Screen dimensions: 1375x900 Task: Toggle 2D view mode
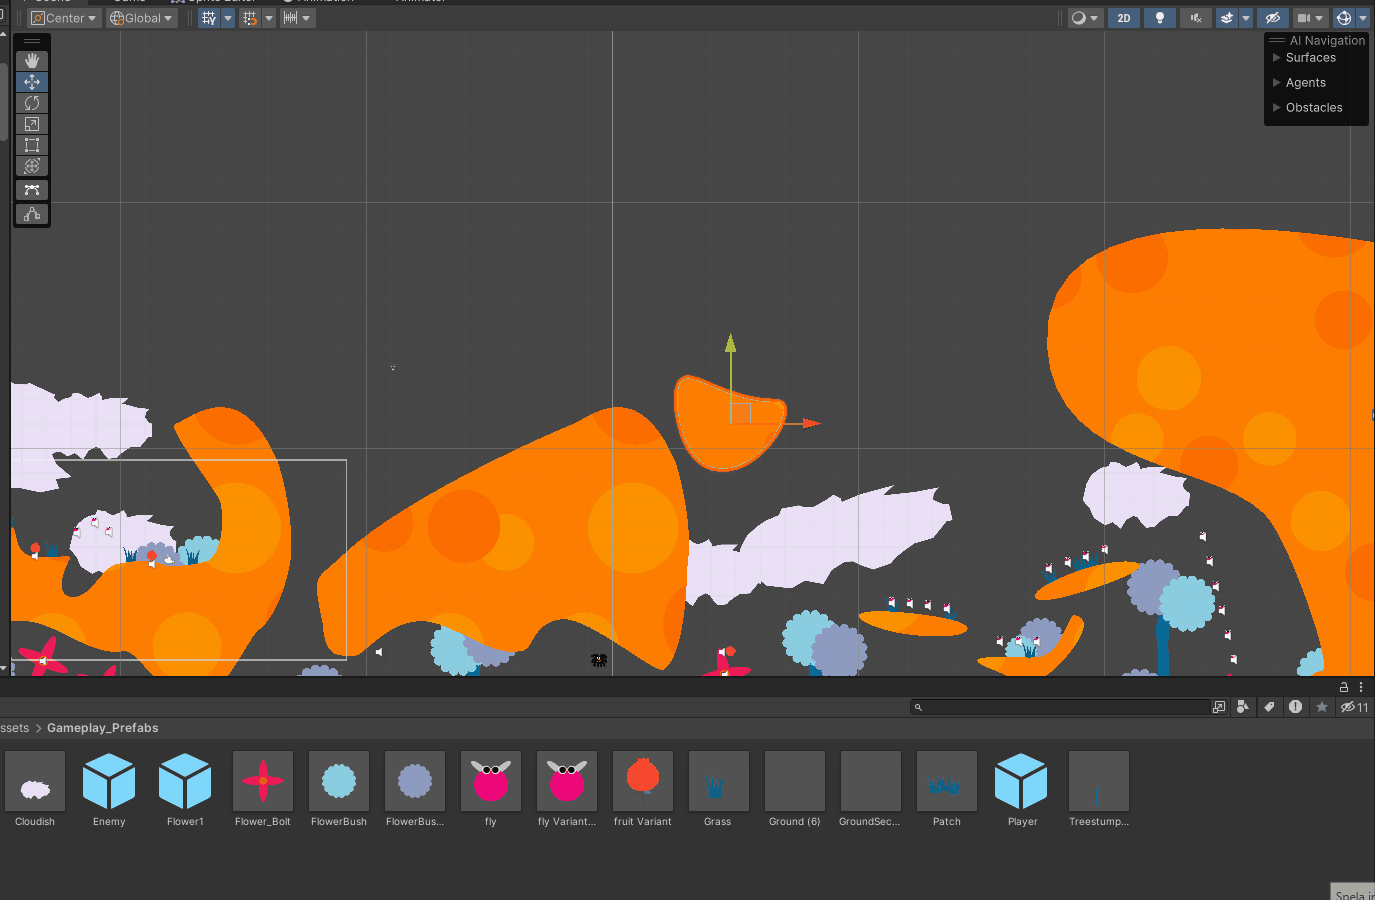point(1122,17)
